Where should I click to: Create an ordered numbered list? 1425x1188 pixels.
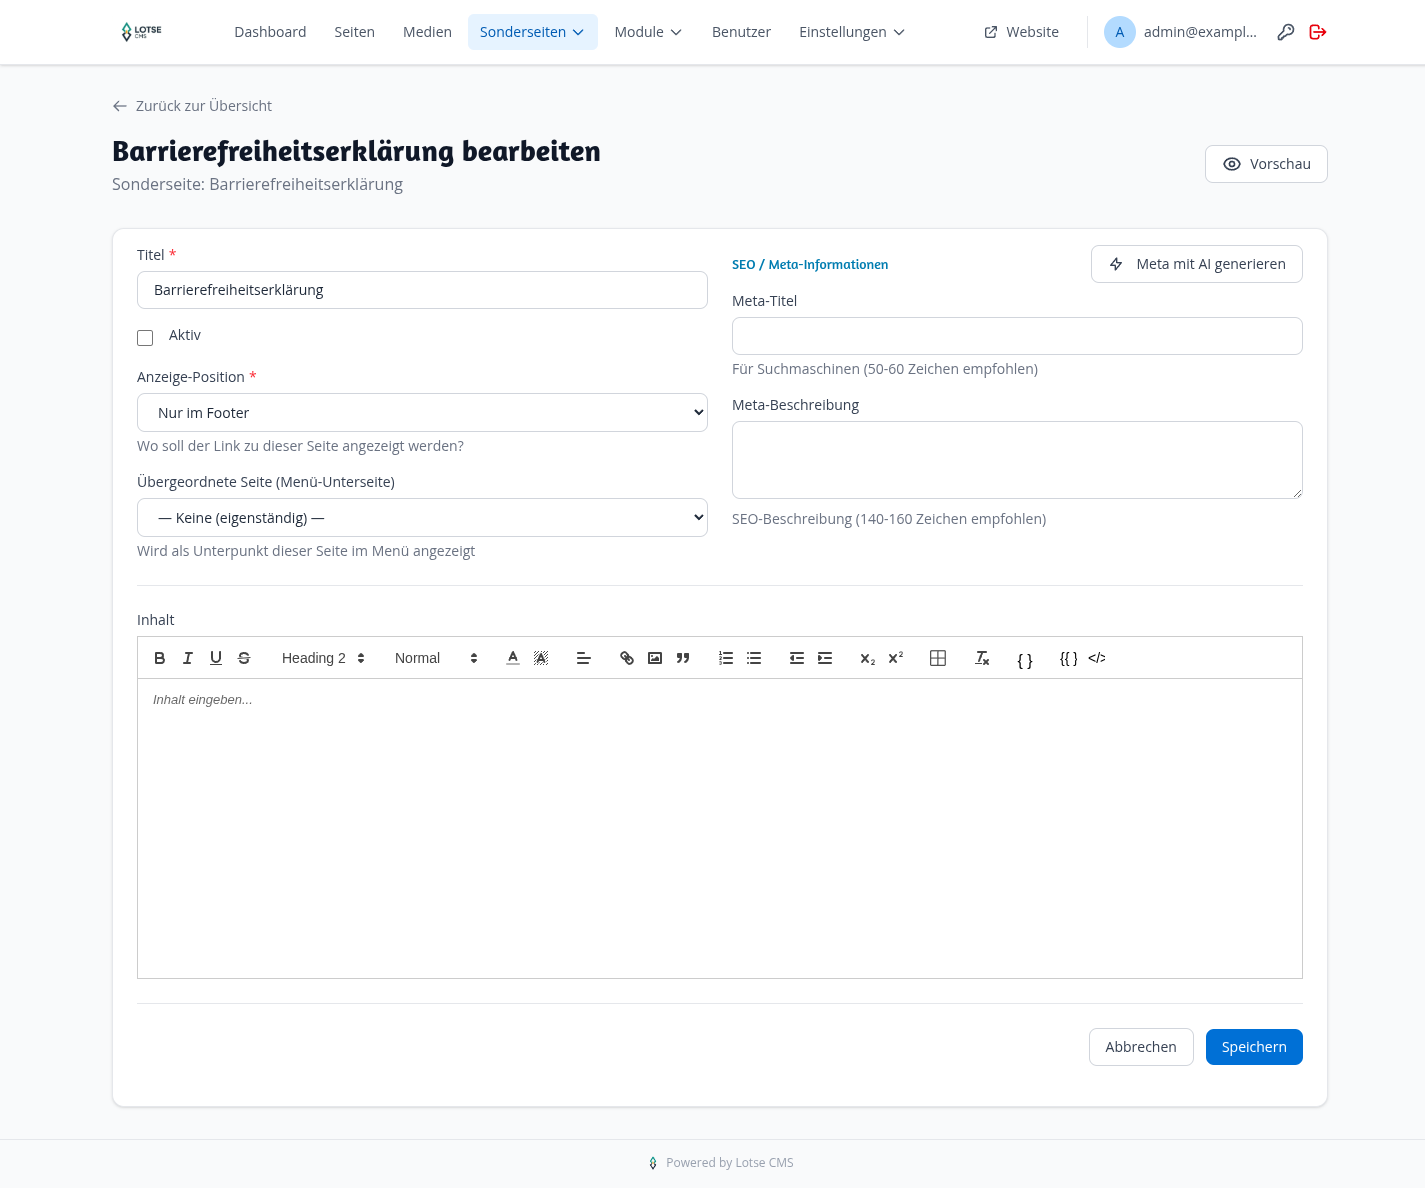click(x=726, y=658)
